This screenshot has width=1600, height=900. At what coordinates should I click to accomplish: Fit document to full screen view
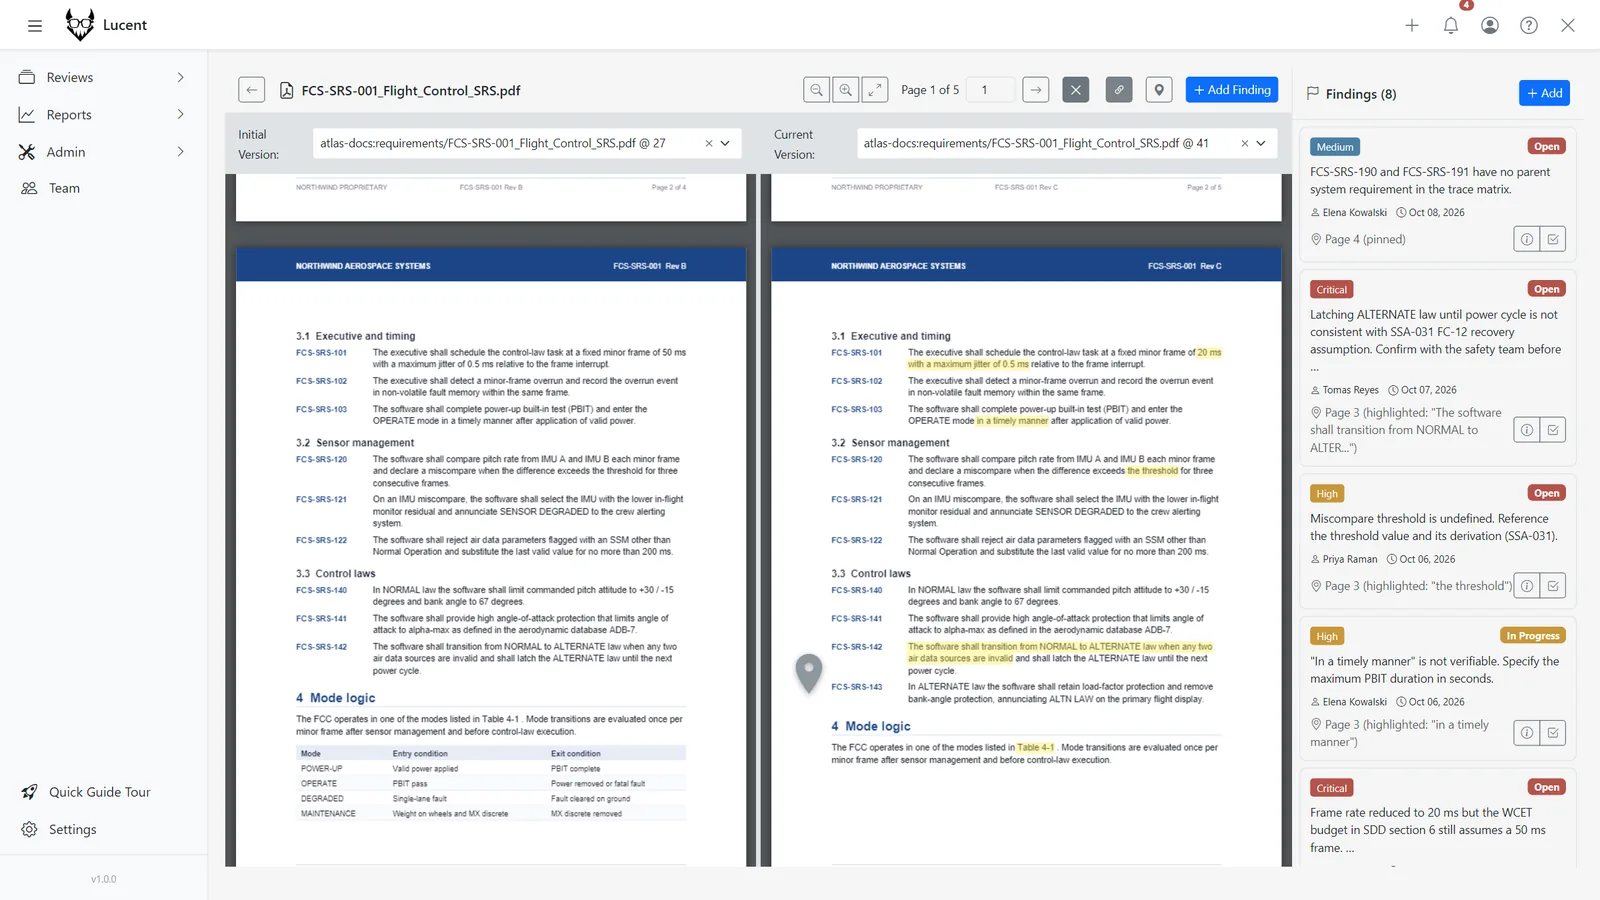tap(875, 90)
